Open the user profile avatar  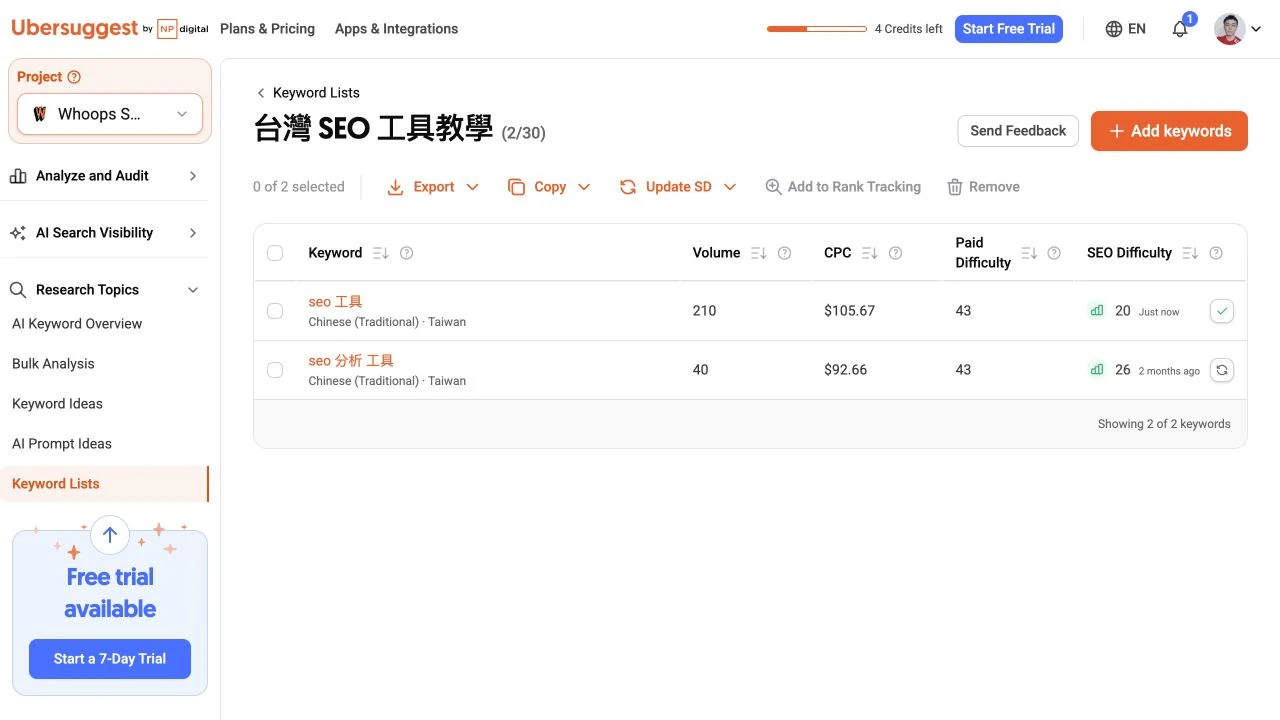coord(1229,29)
